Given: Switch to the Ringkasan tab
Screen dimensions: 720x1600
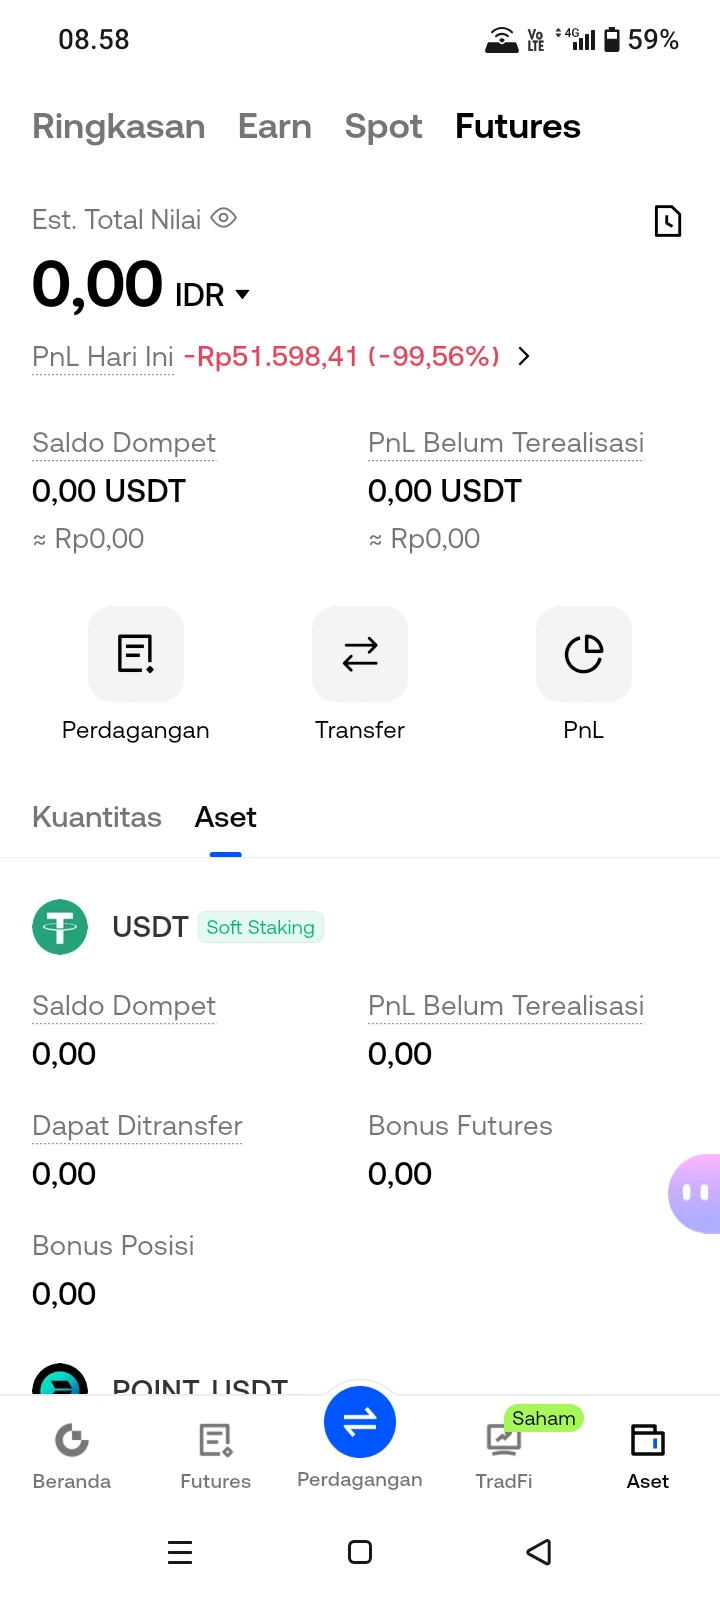Looking at the screenshot, I should [119, 126].
